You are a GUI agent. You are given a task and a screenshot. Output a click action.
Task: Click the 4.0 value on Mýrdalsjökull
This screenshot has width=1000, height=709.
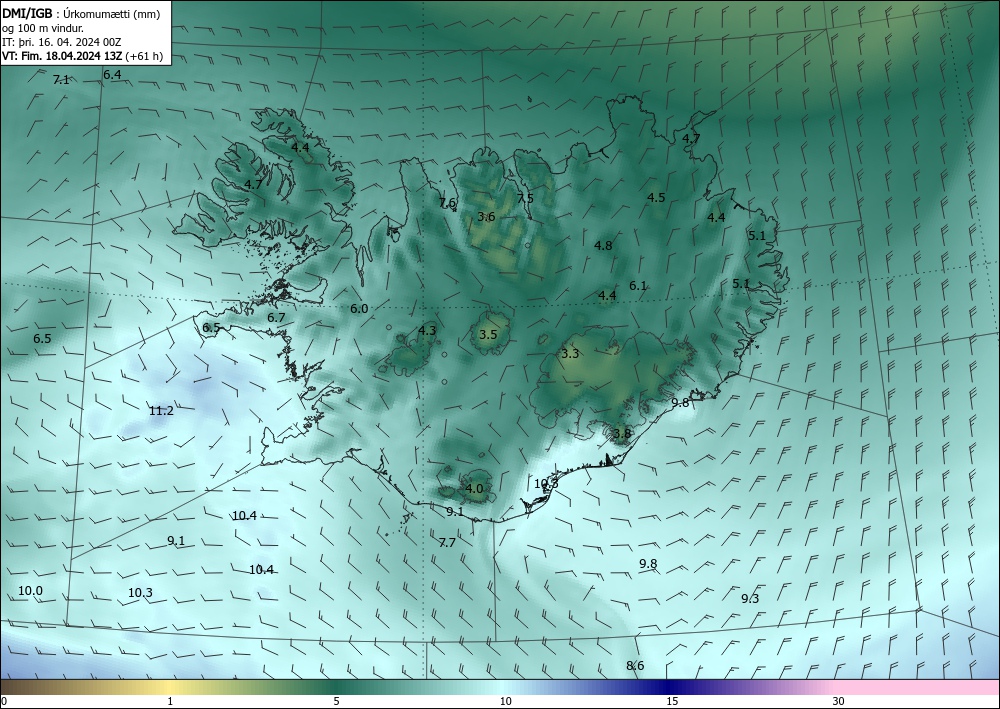474,489
